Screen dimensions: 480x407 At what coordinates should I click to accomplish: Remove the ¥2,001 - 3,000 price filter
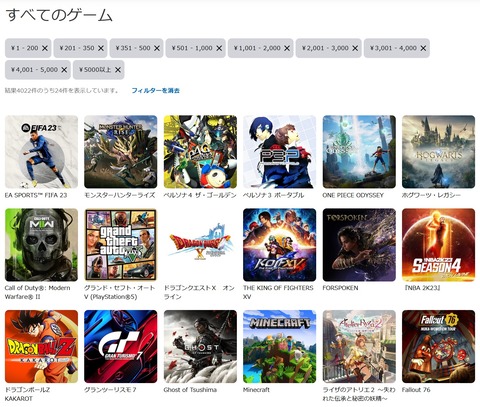pos(355,48)
